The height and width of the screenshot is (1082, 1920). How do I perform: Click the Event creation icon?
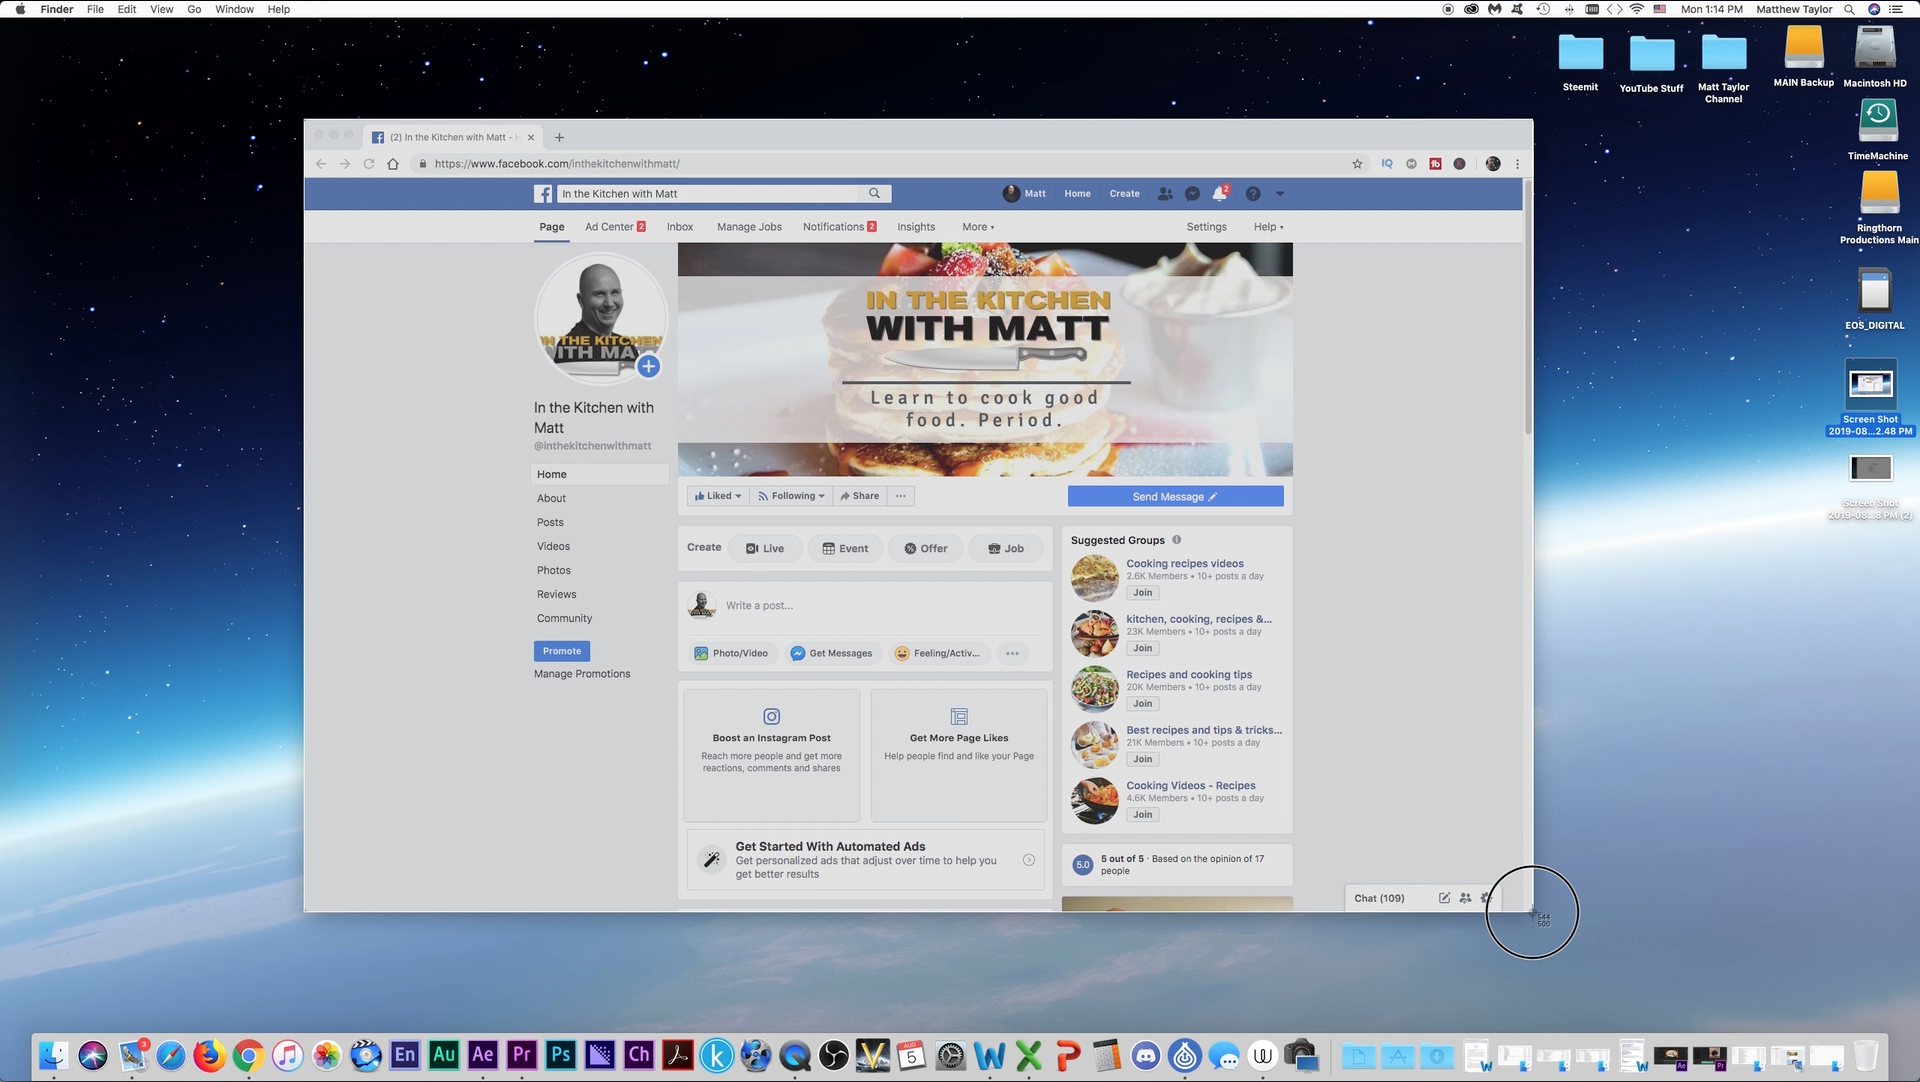pyautogui.click(x=830, y=548)
